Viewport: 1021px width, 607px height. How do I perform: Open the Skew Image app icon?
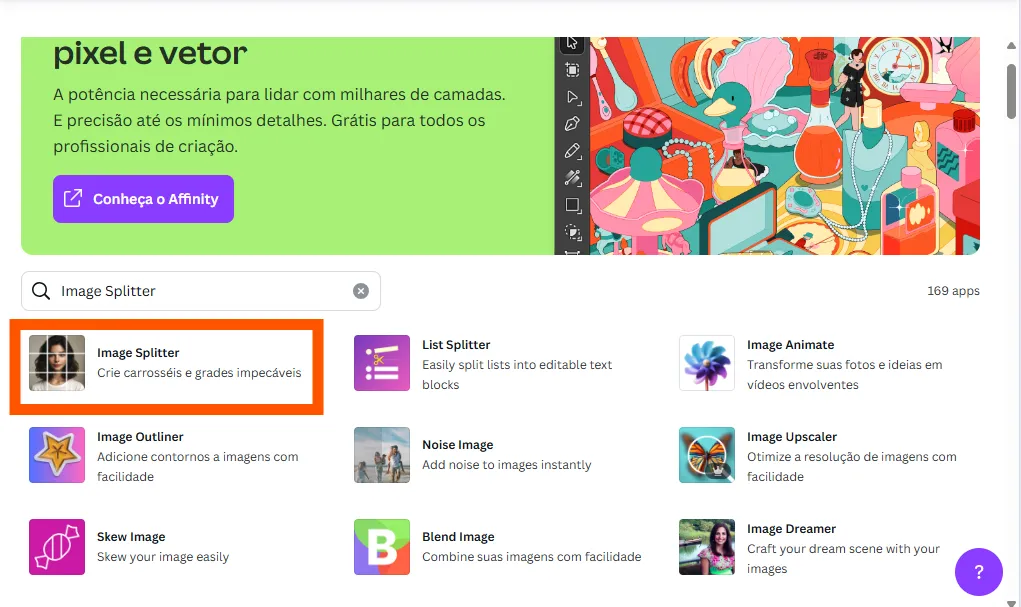point(57,547)
